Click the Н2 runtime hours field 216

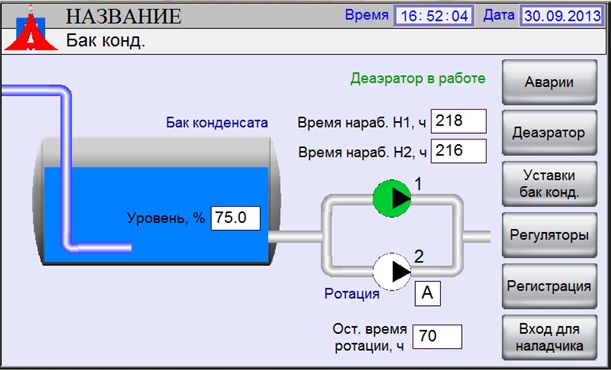459,151
